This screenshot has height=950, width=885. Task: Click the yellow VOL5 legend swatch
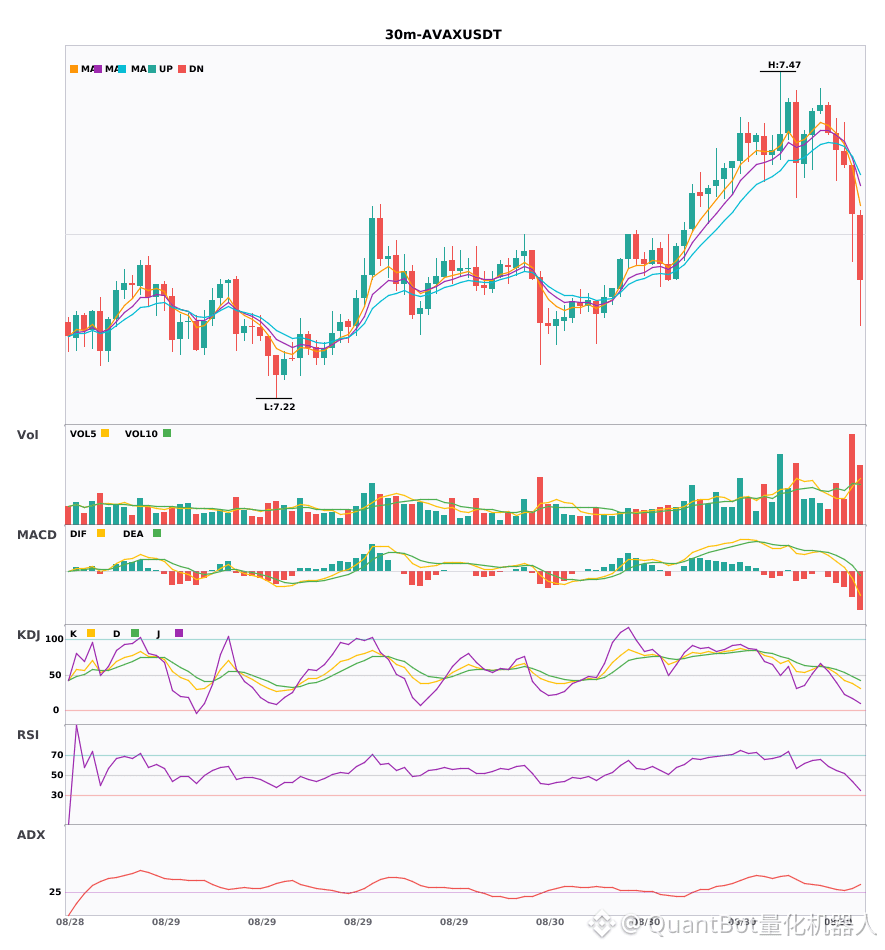tap(105, 433)
